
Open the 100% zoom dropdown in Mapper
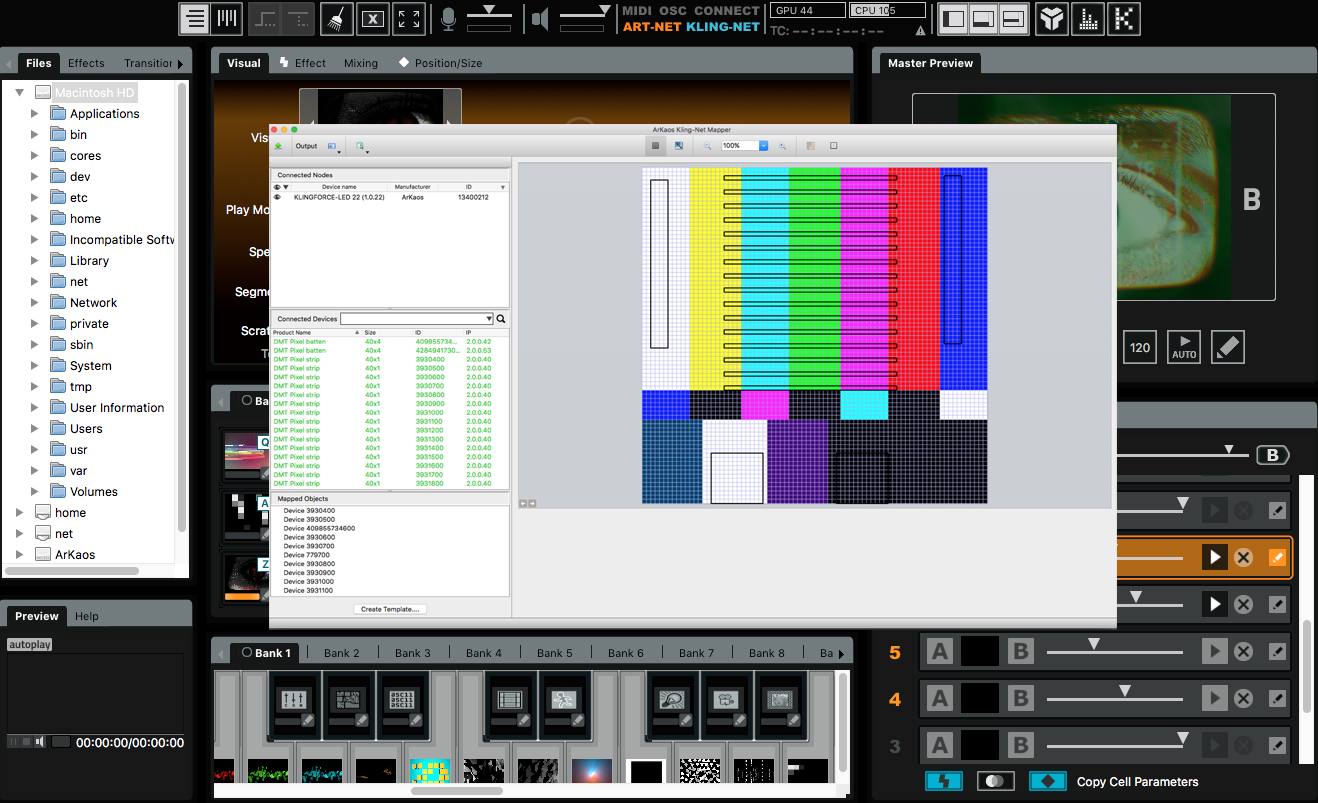(763, 146)
